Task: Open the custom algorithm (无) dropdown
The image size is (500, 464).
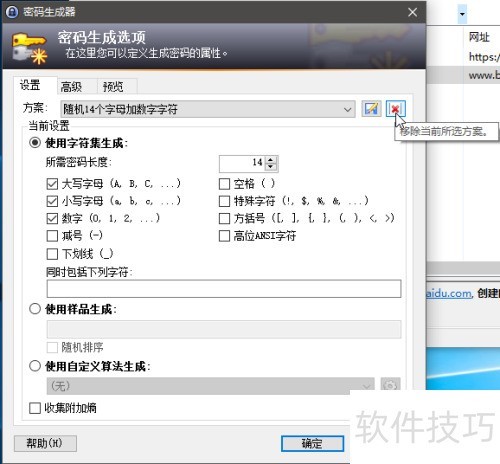Action: 211,386
